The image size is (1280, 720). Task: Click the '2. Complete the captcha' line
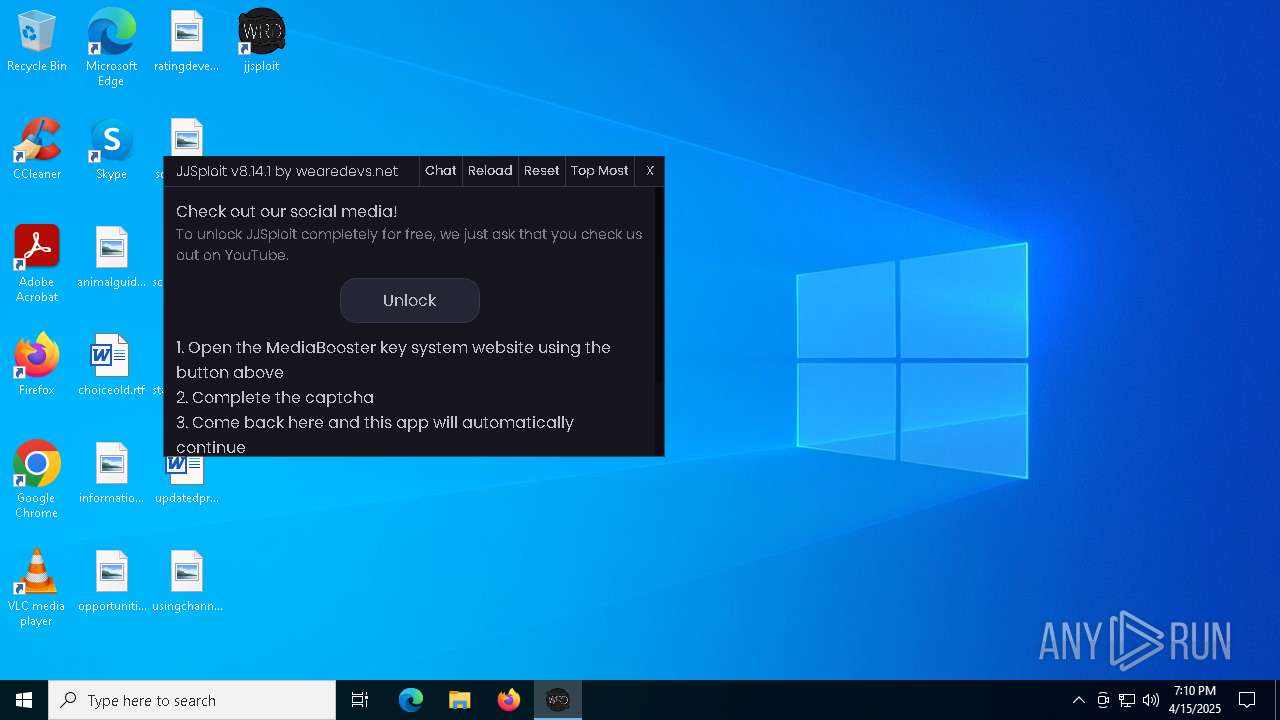tap(275, 397)
